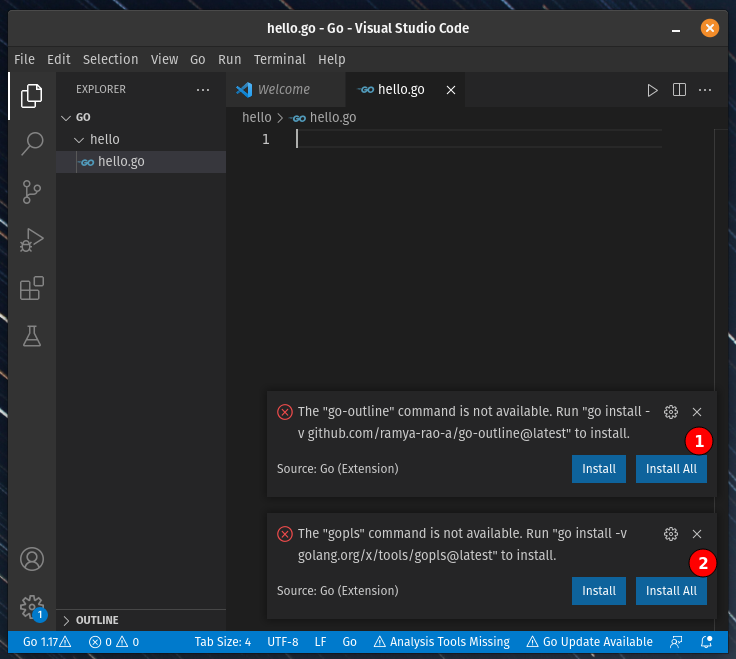Click the hello.go breadcrumb segment

(x=324, y=117)
